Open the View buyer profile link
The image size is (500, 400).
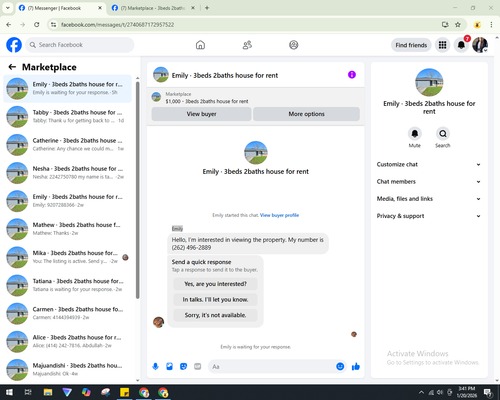(x=279, y=215)
